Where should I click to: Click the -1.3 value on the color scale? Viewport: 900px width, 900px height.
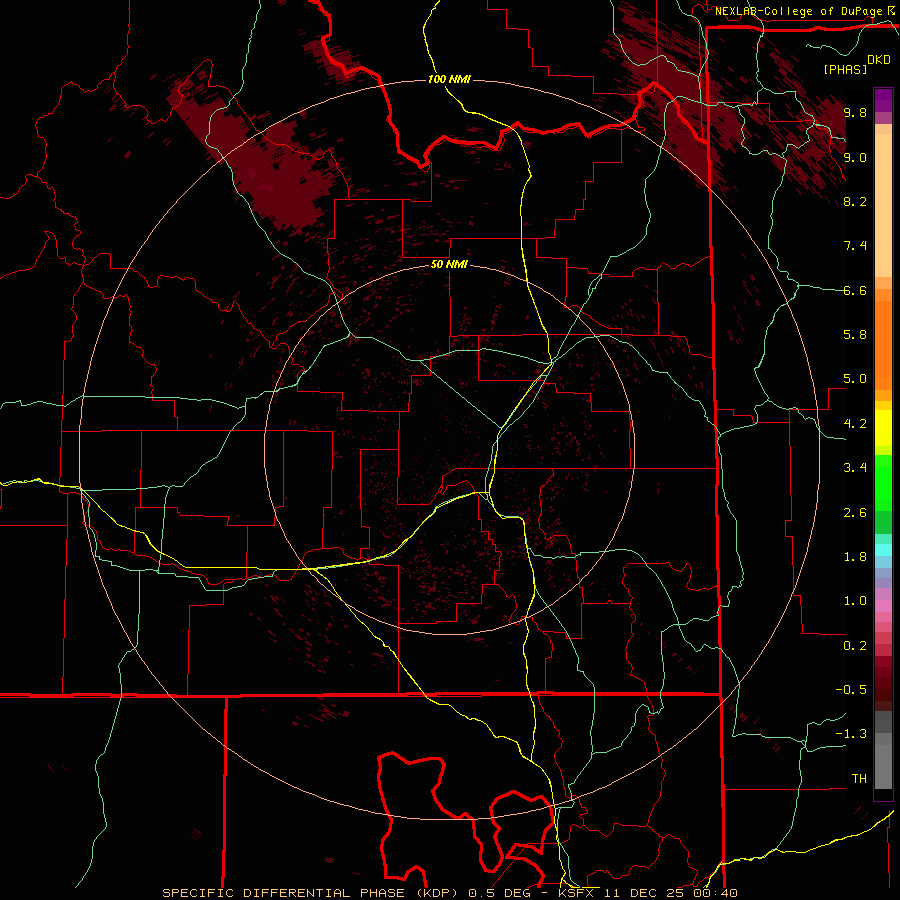(851, 734)
